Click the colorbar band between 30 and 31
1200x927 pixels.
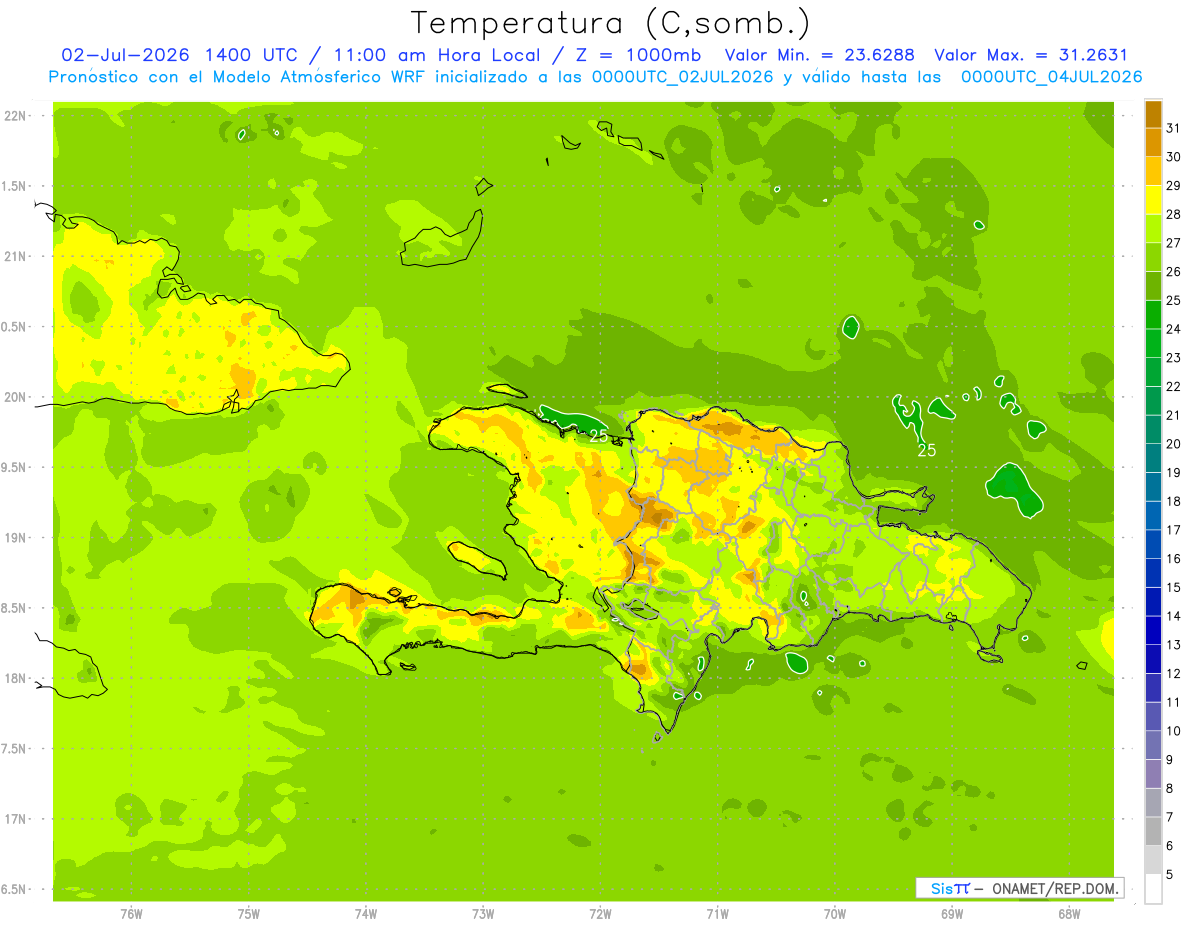coord(1153,143)
